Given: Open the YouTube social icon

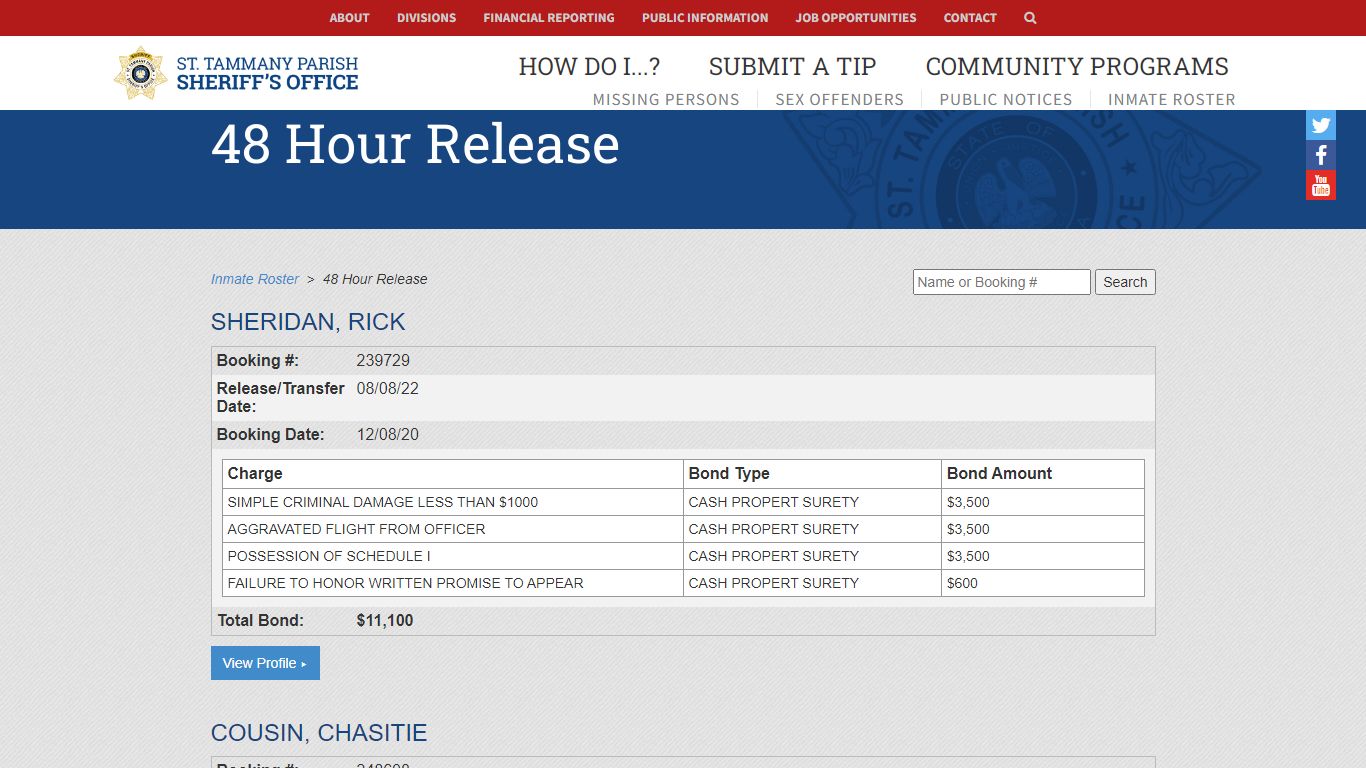Looking at the screenshot, I should coord(1321,185).
